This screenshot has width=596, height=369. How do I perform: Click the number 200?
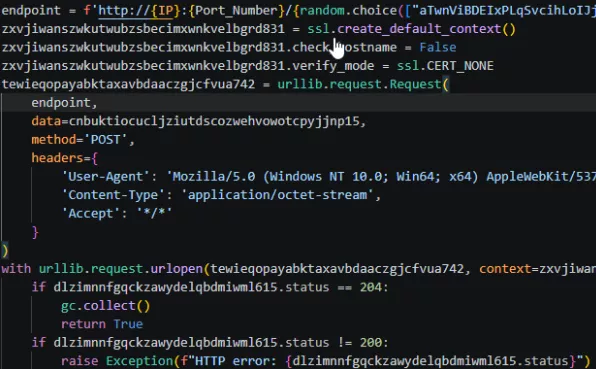[x=371, y=342]
